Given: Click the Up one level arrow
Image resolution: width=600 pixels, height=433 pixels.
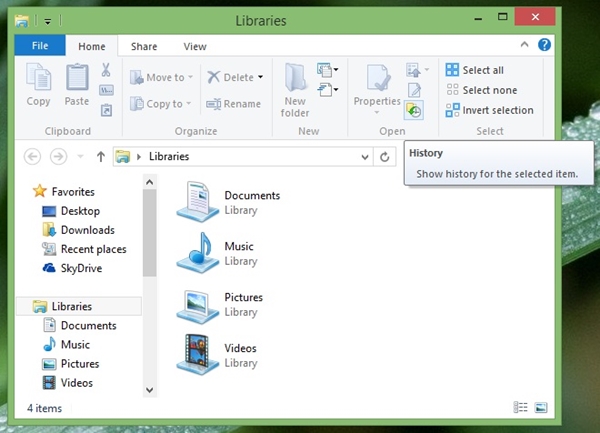Looking at the screenshot, I should pos(100,157).
